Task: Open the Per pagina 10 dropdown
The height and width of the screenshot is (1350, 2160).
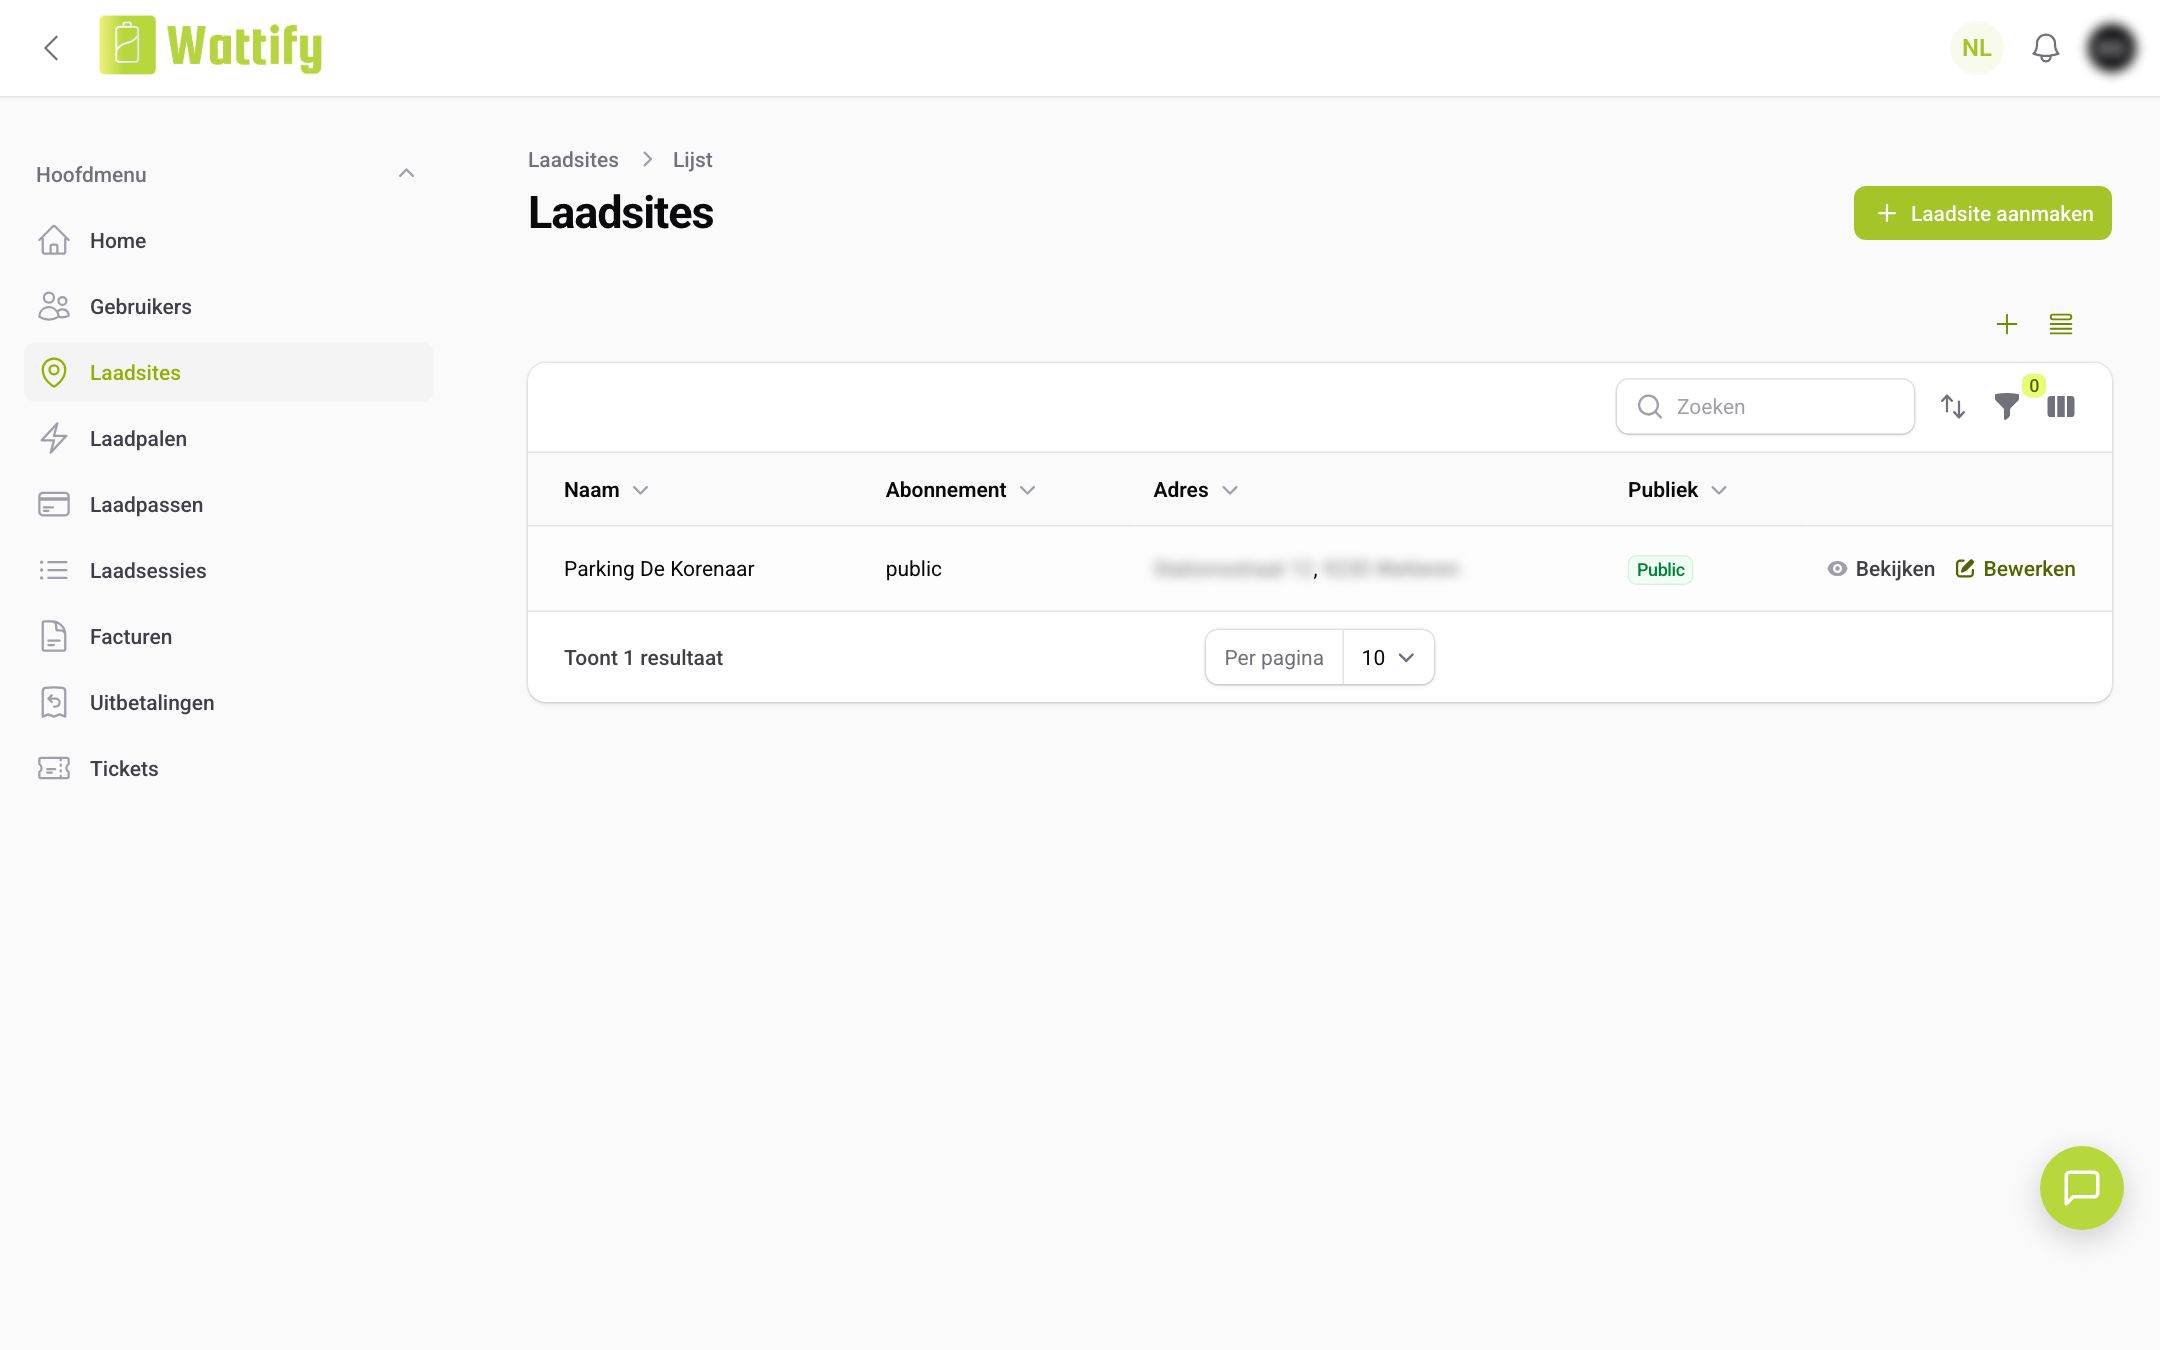Action: coord(1388,657)
